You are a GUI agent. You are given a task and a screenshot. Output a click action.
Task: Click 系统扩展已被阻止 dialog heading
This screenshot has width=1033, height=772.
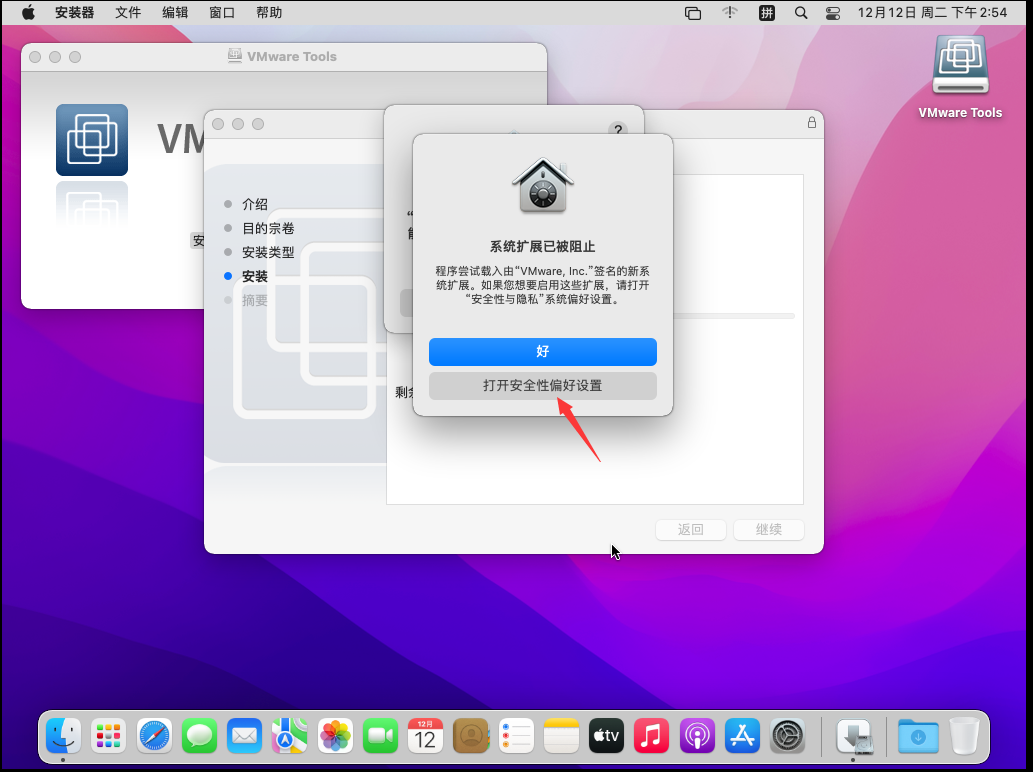point(542,246)
